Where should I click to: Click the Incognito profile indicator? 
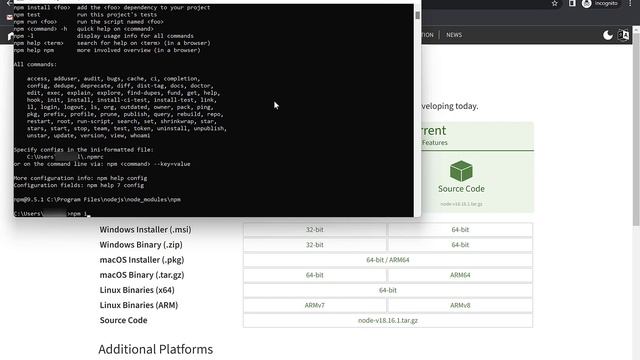pos(600,3)
